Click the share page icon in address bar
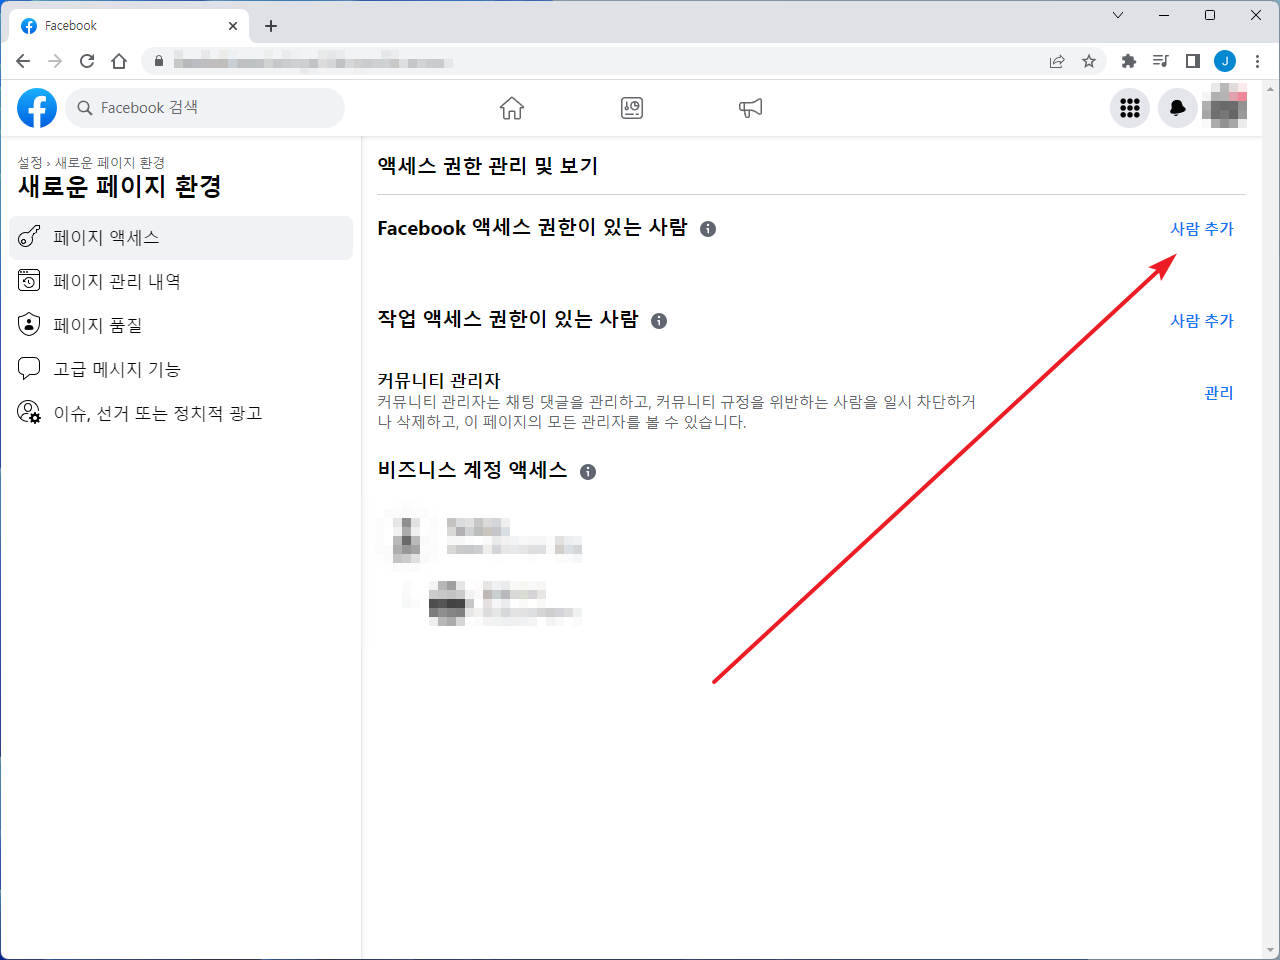This screenshot has height=960, width=1280. pyautogui.click(x=1057, y=61)
